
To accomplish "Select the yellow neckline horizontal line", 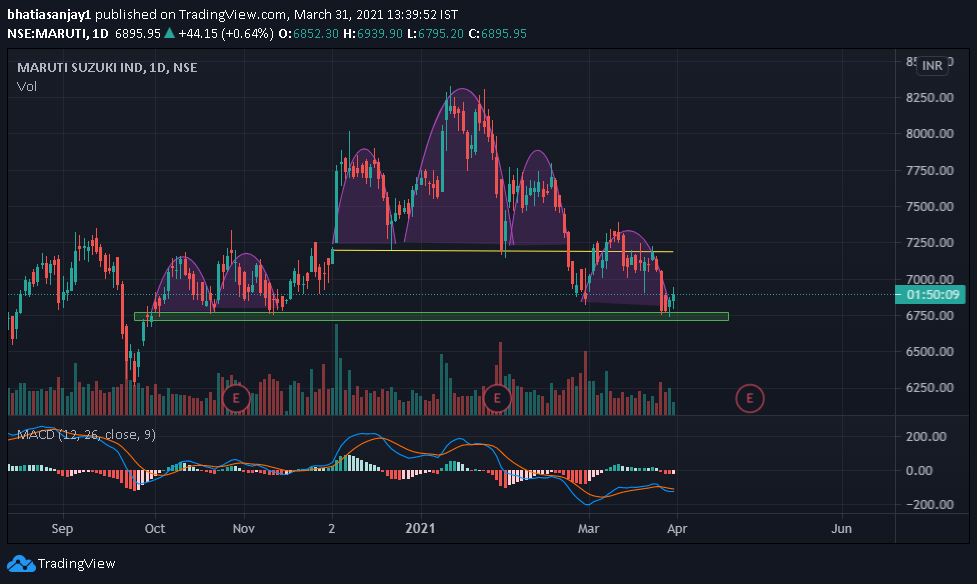I will click(502, 251).
